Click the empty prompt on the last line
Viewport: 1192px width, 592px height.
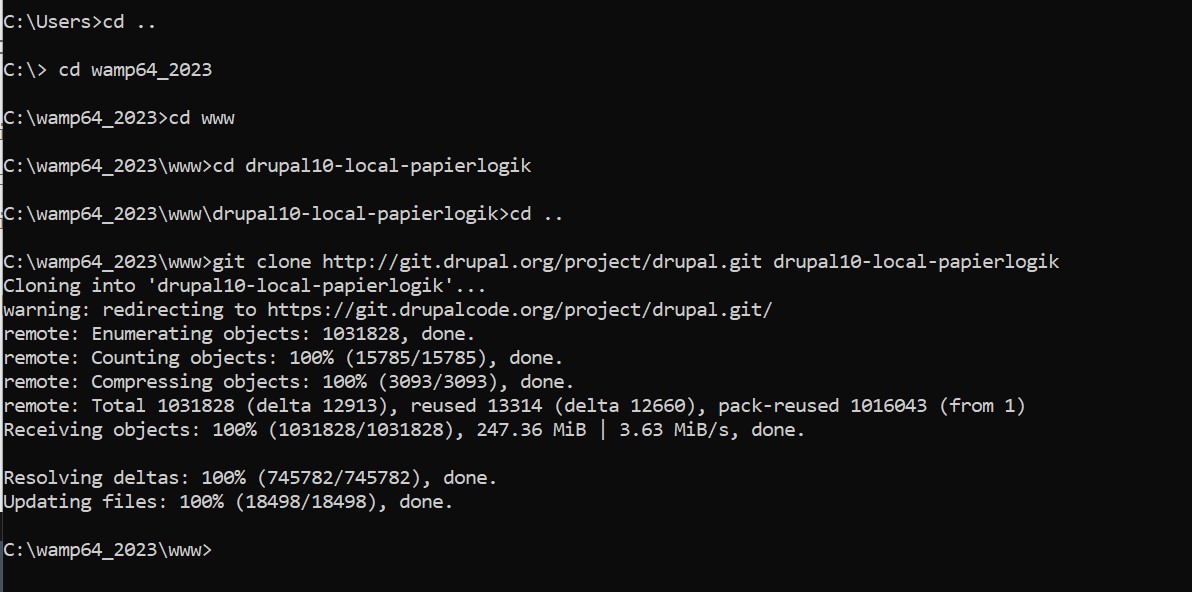[220, 550]
